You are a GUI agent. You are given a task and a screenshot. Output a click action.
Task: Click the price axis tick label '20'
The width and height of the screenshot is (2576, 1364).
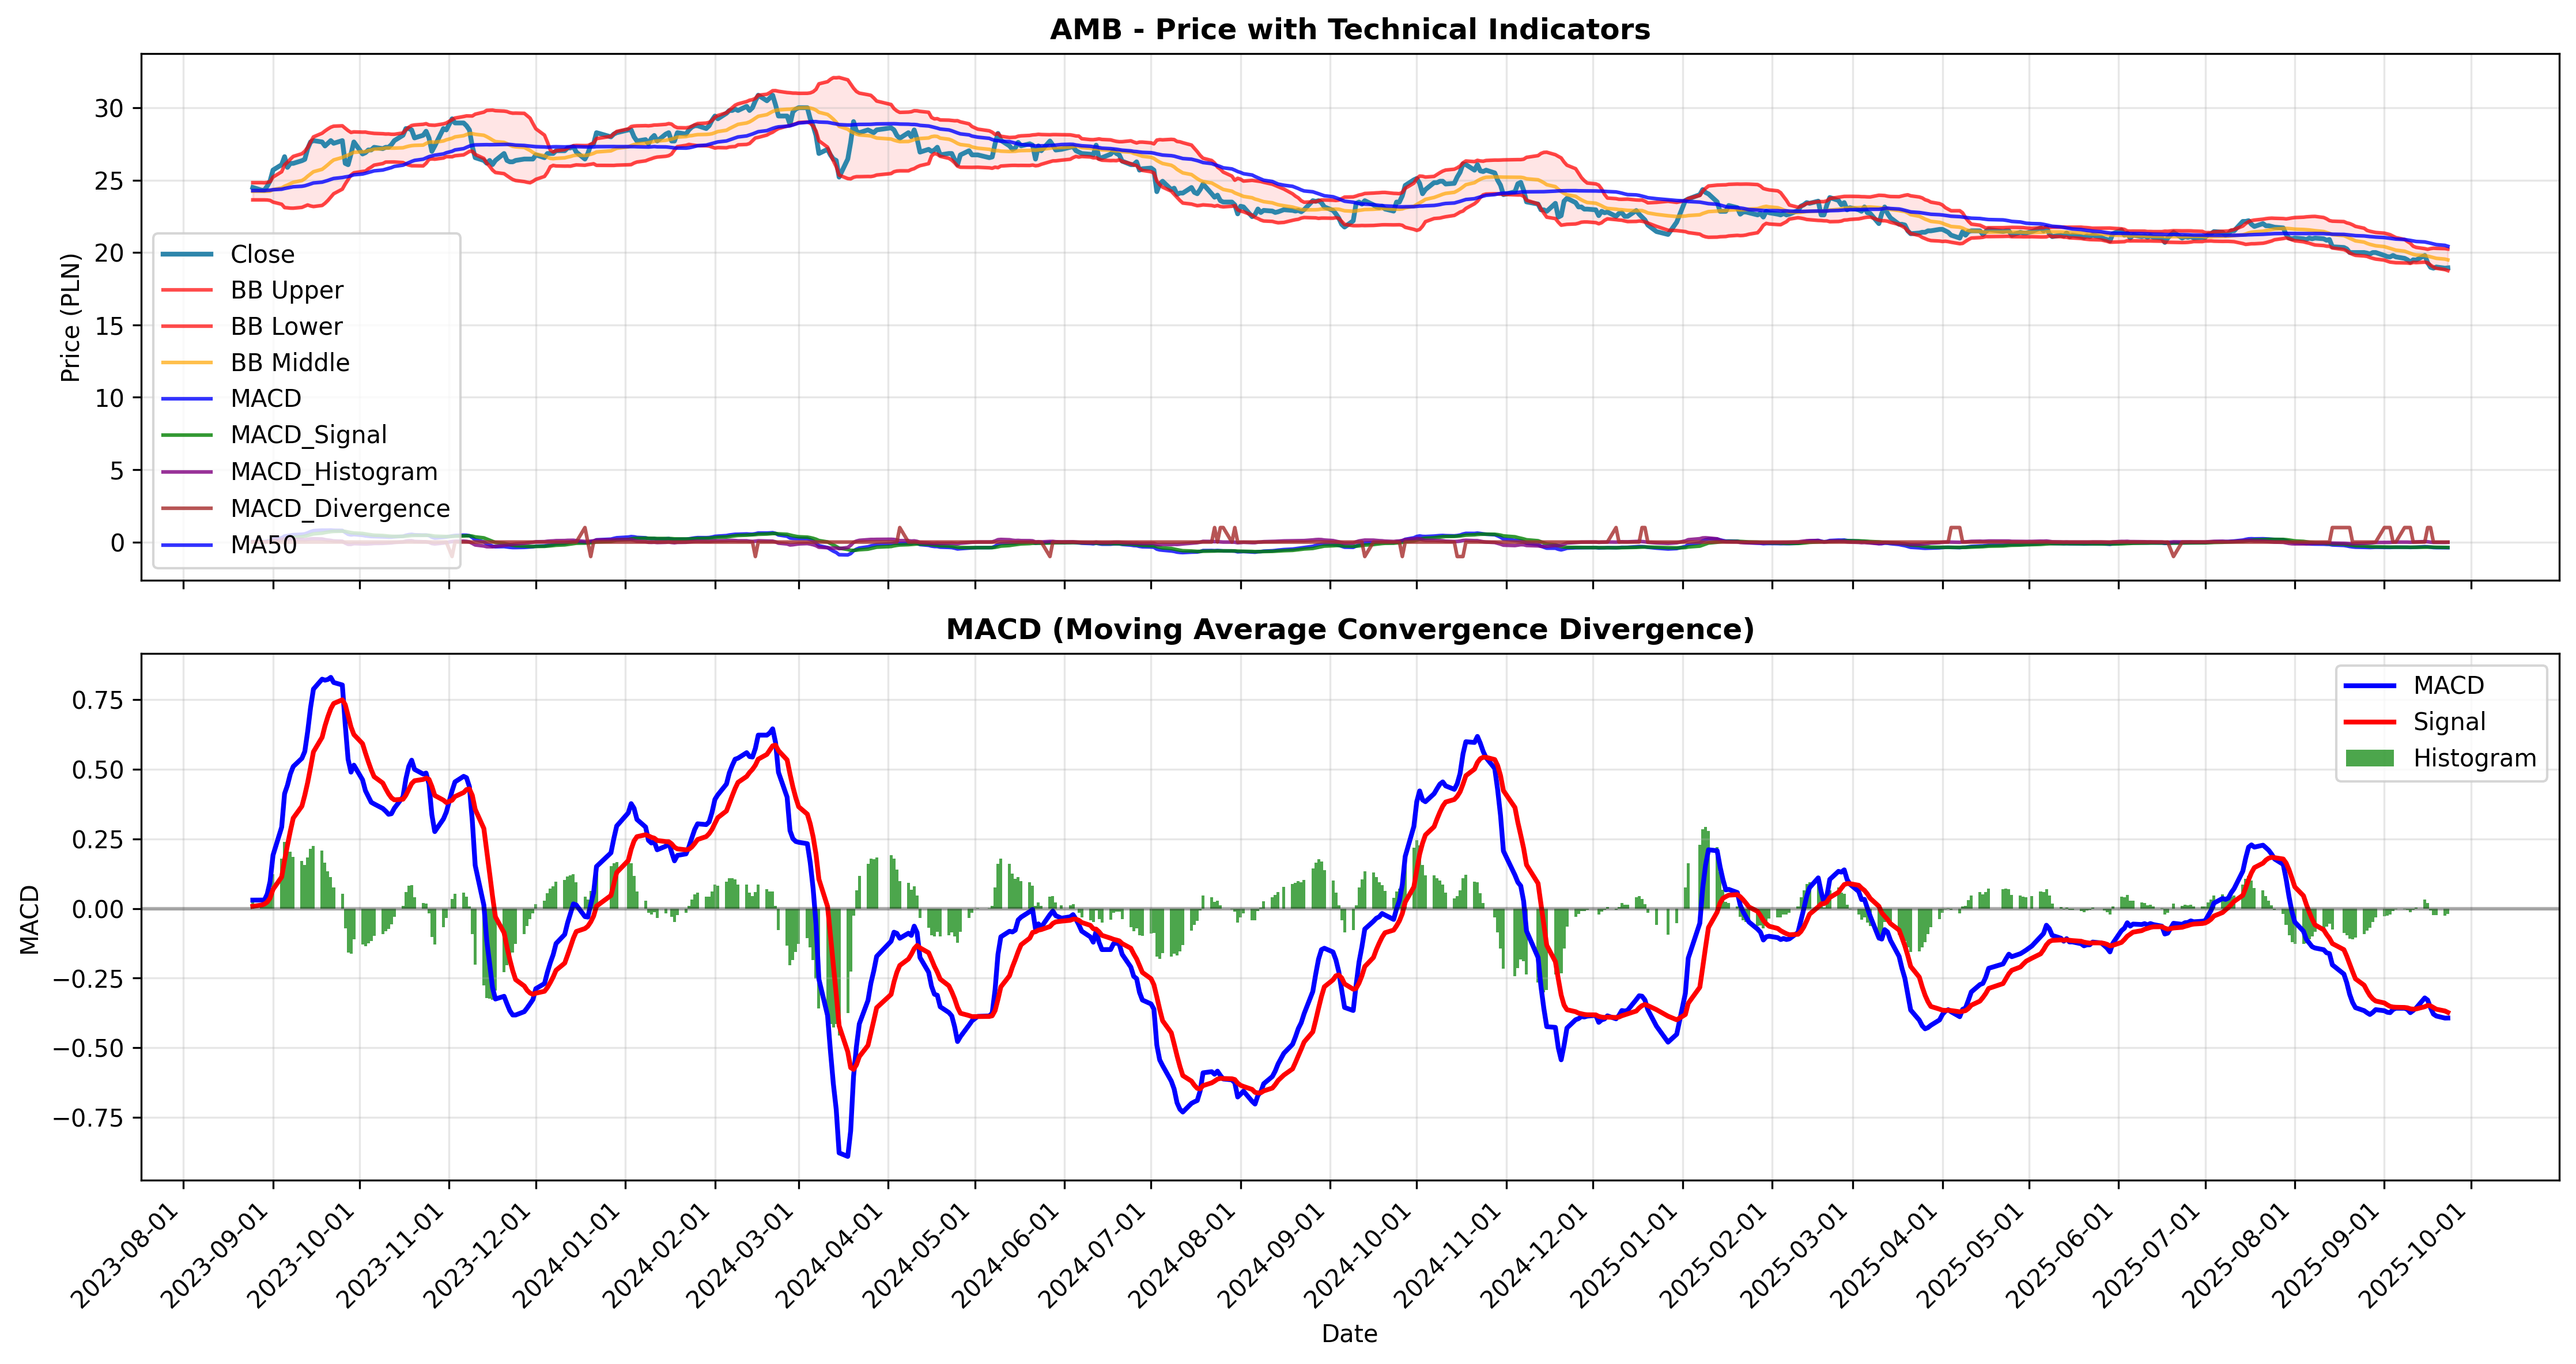[109, 253]
